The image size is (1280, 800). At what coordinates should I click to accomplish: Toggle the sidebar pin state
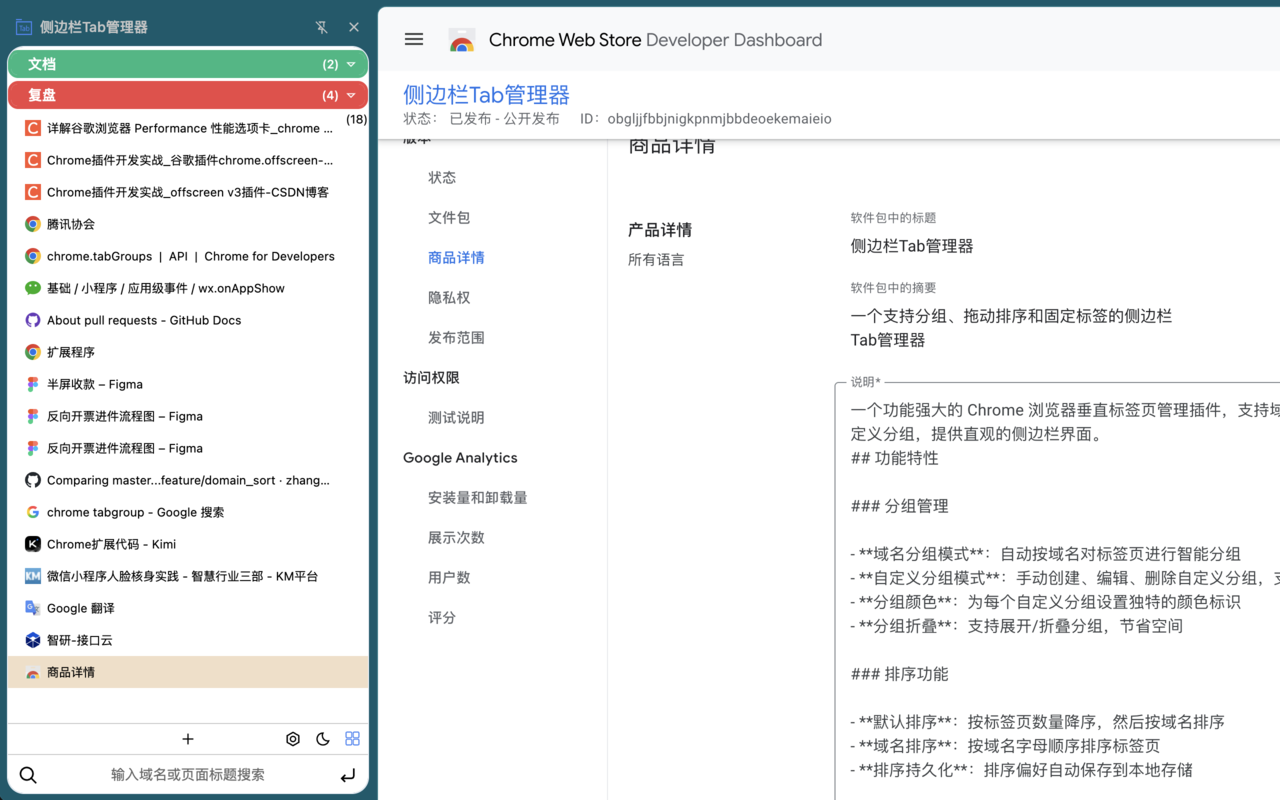click(x=321, y=27)
